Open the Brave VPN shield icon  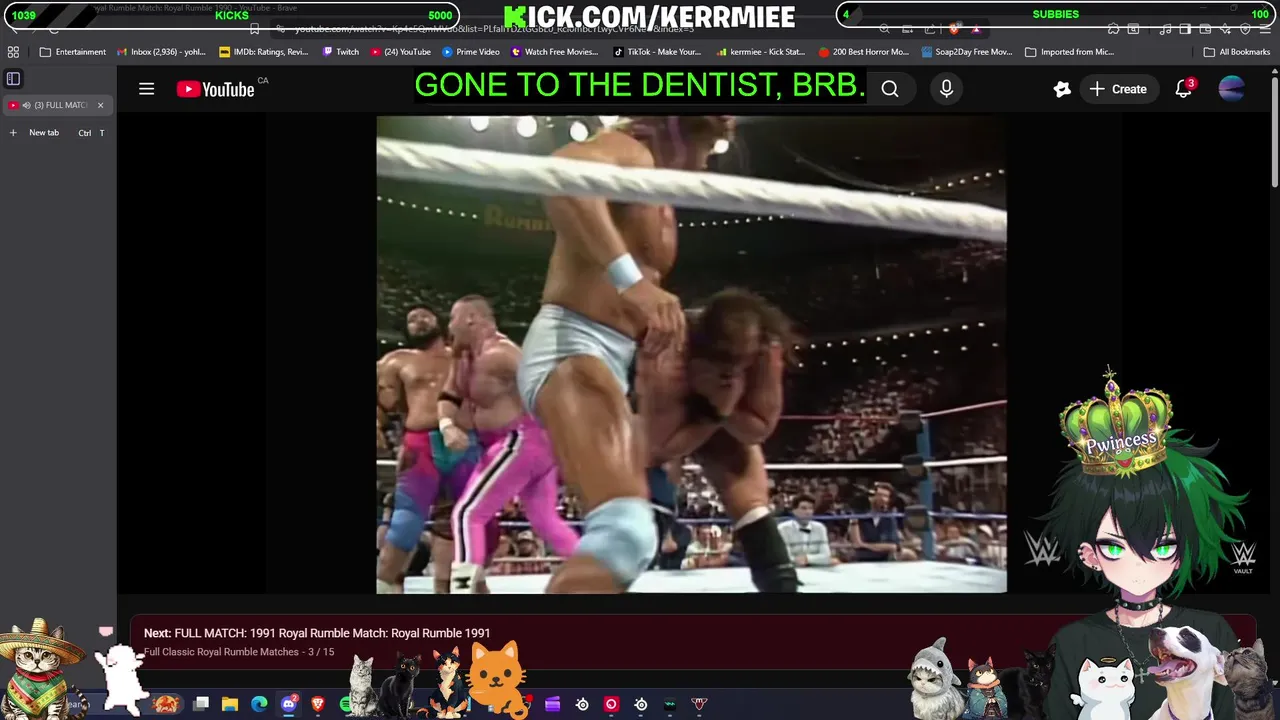(1245, 29)
